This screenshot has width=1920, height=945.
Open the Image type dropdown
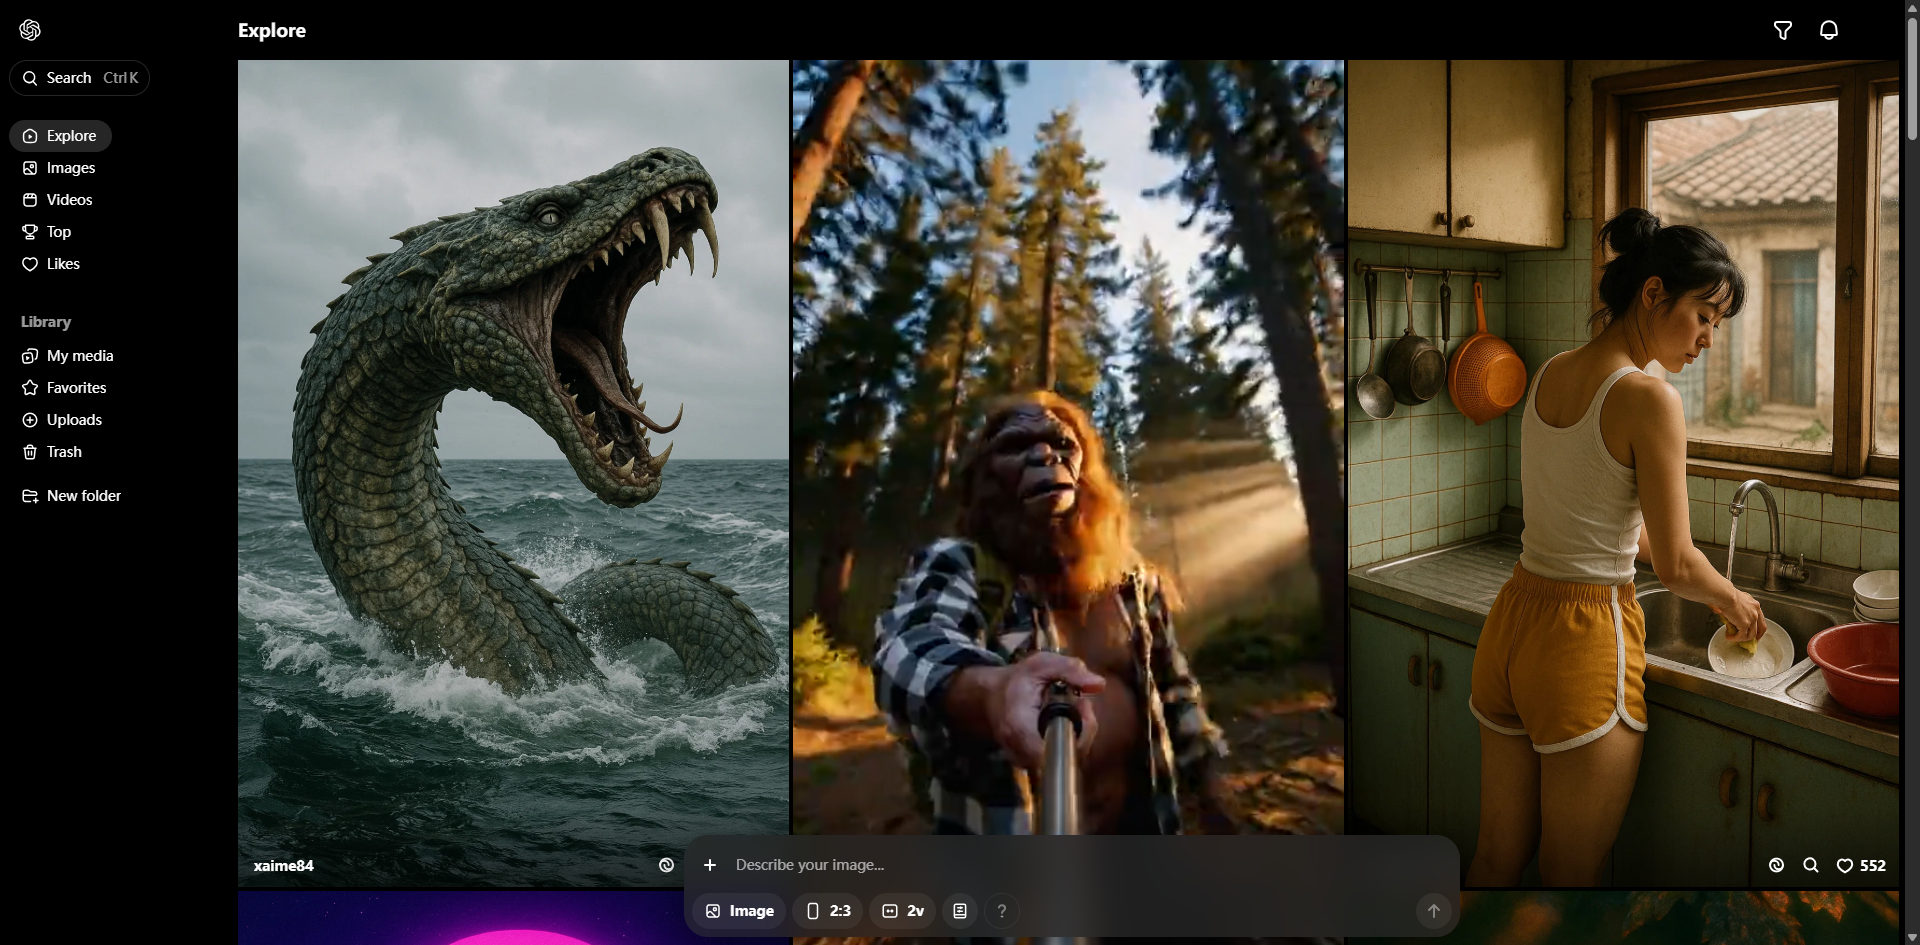pos(740,911)
